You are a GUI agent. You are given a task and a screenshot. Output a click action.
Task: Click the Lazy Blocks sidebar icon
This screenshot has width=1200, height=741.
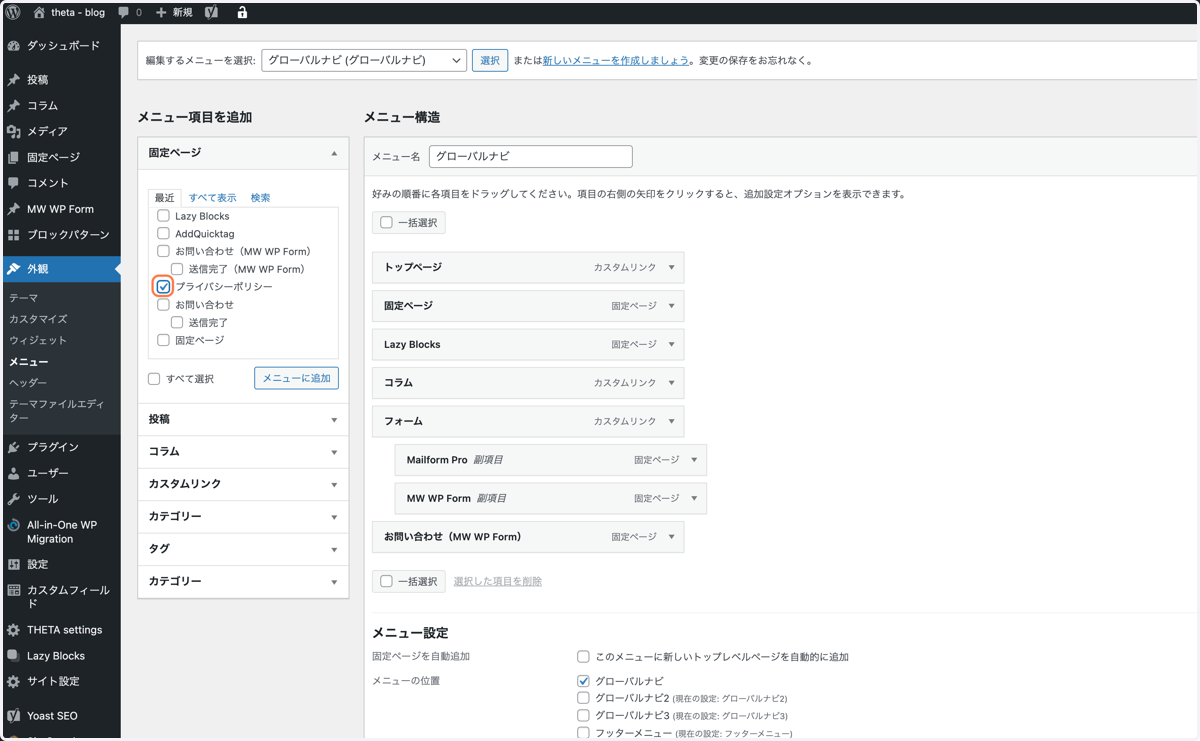tap(13, 656)
